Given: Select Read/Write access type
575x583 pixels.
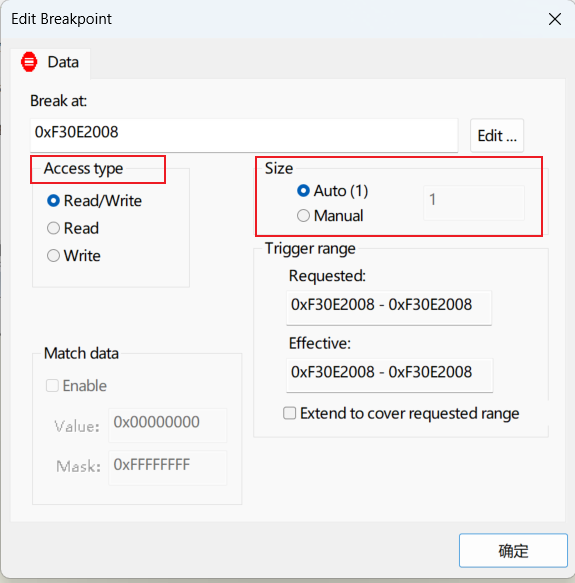Looking at the screenshot, I should (94, 201).
